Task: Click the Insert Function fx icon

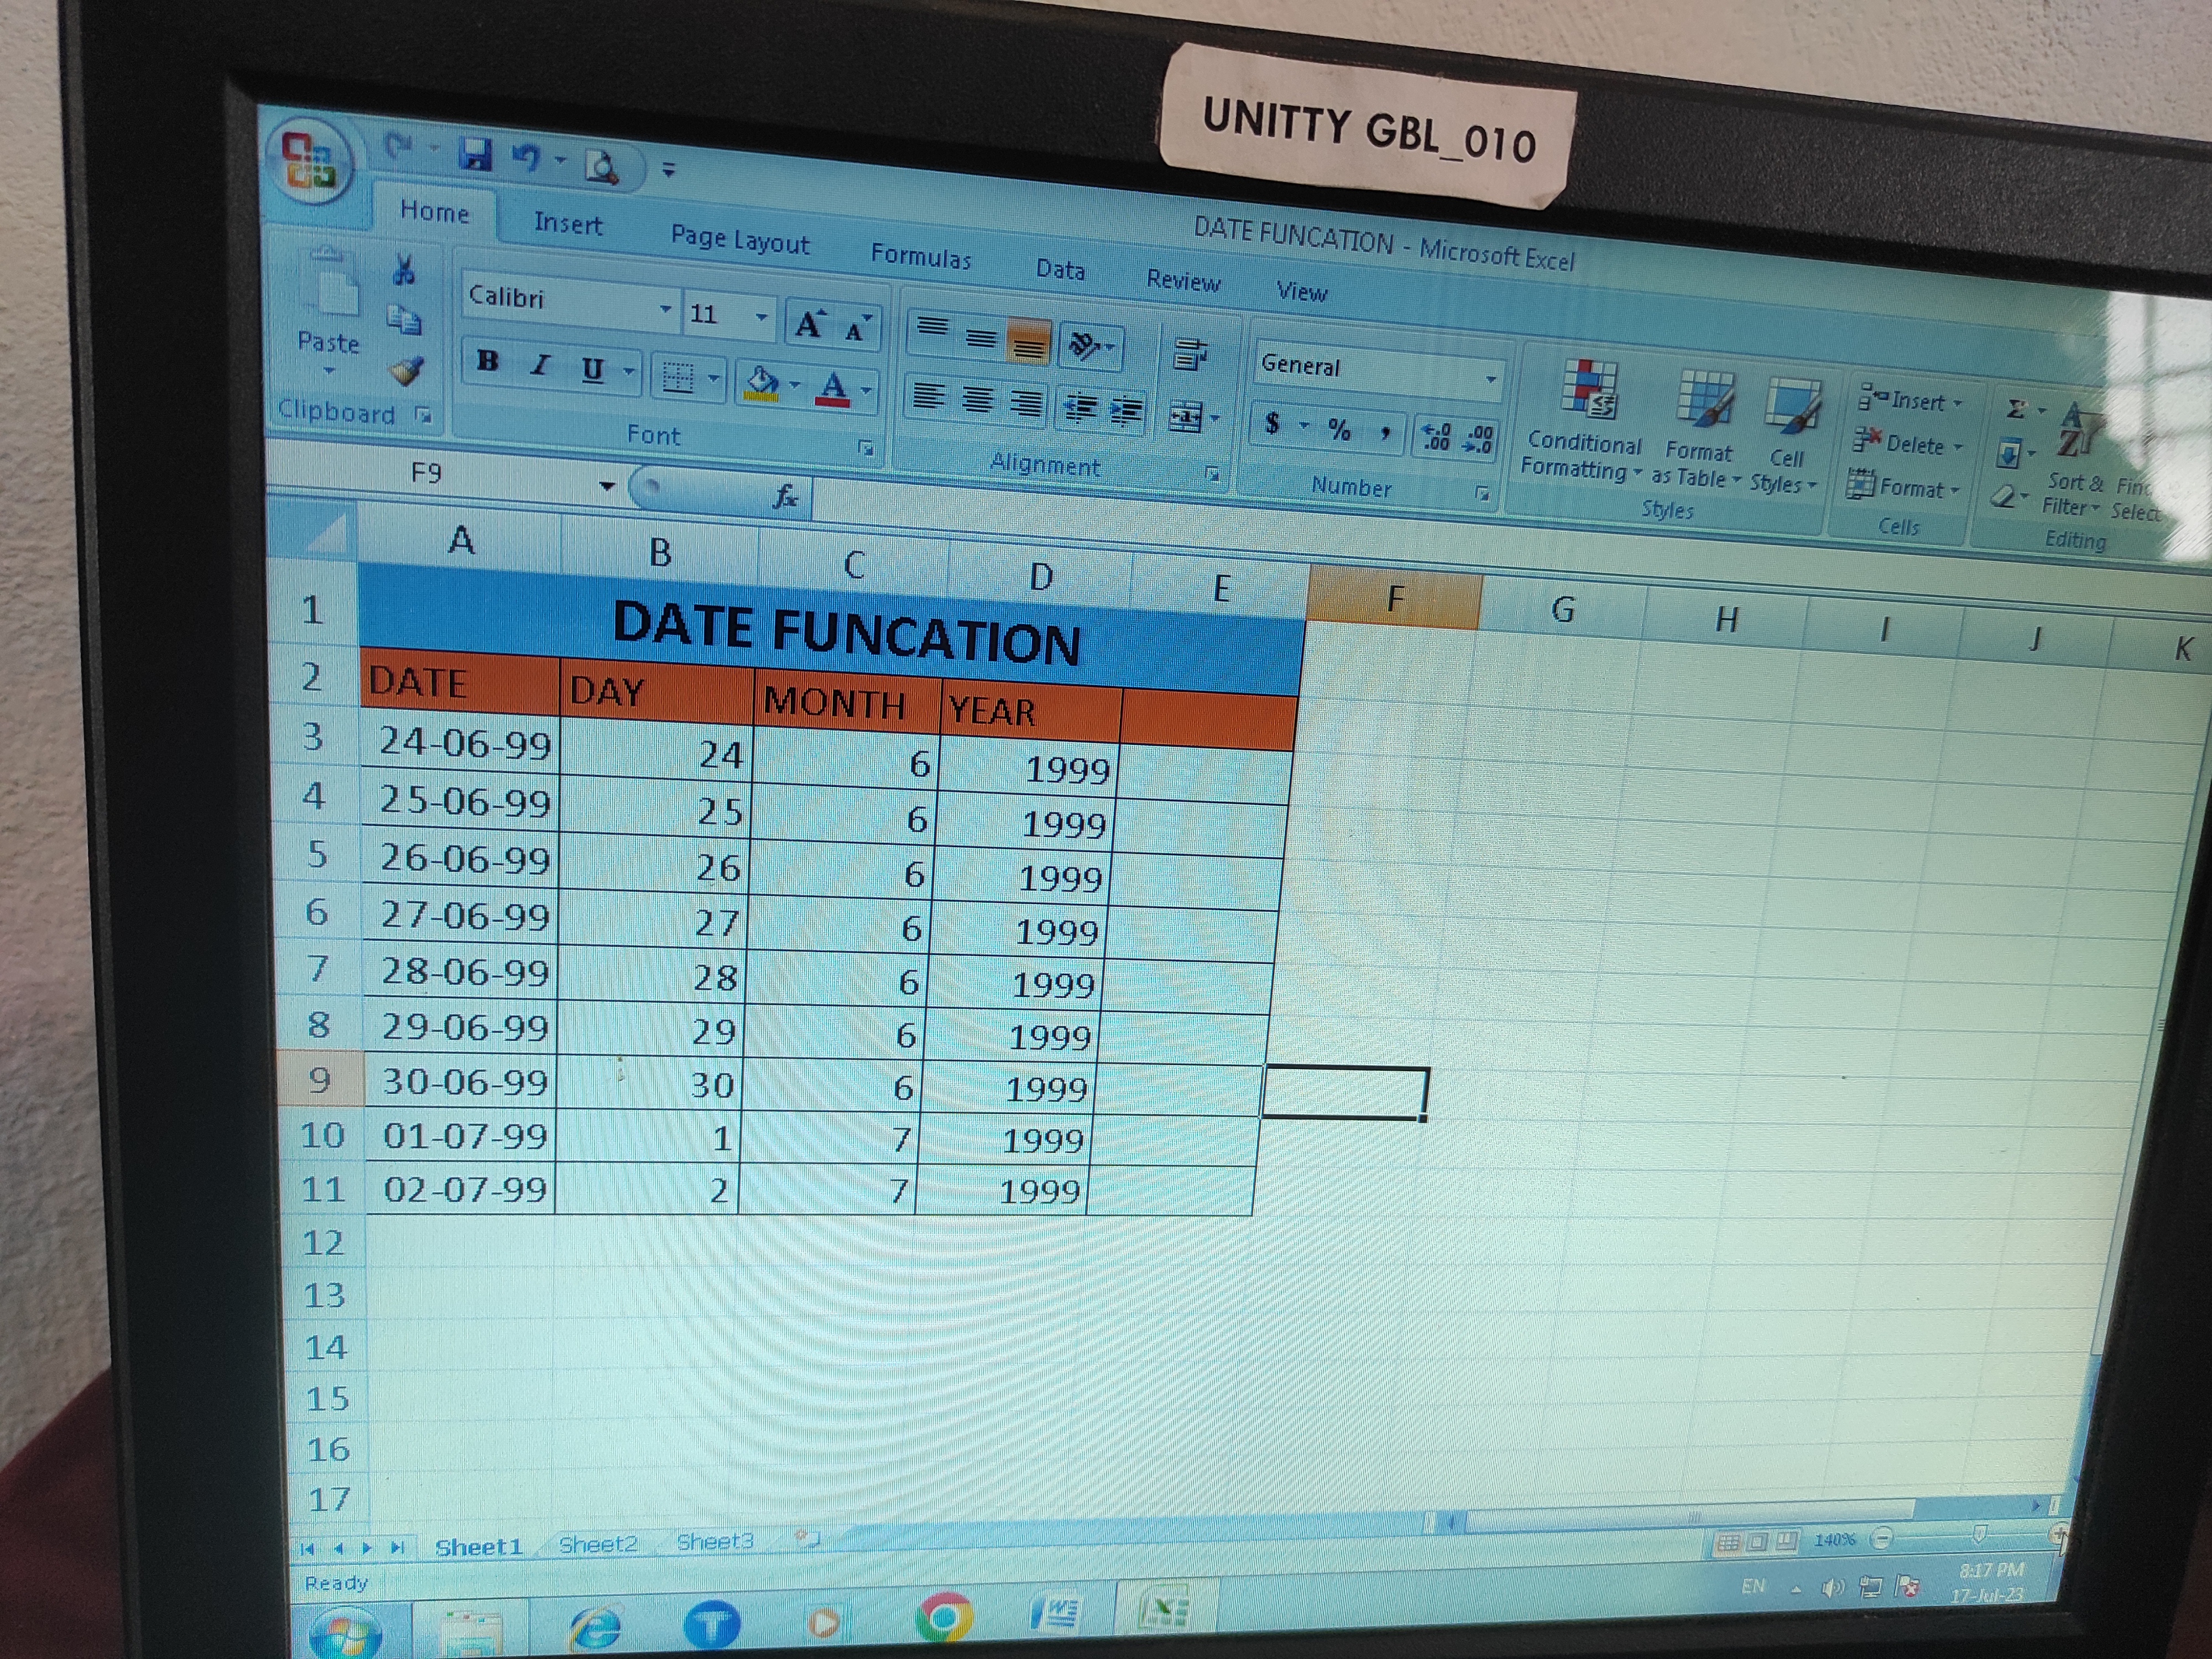Action: 786,496
